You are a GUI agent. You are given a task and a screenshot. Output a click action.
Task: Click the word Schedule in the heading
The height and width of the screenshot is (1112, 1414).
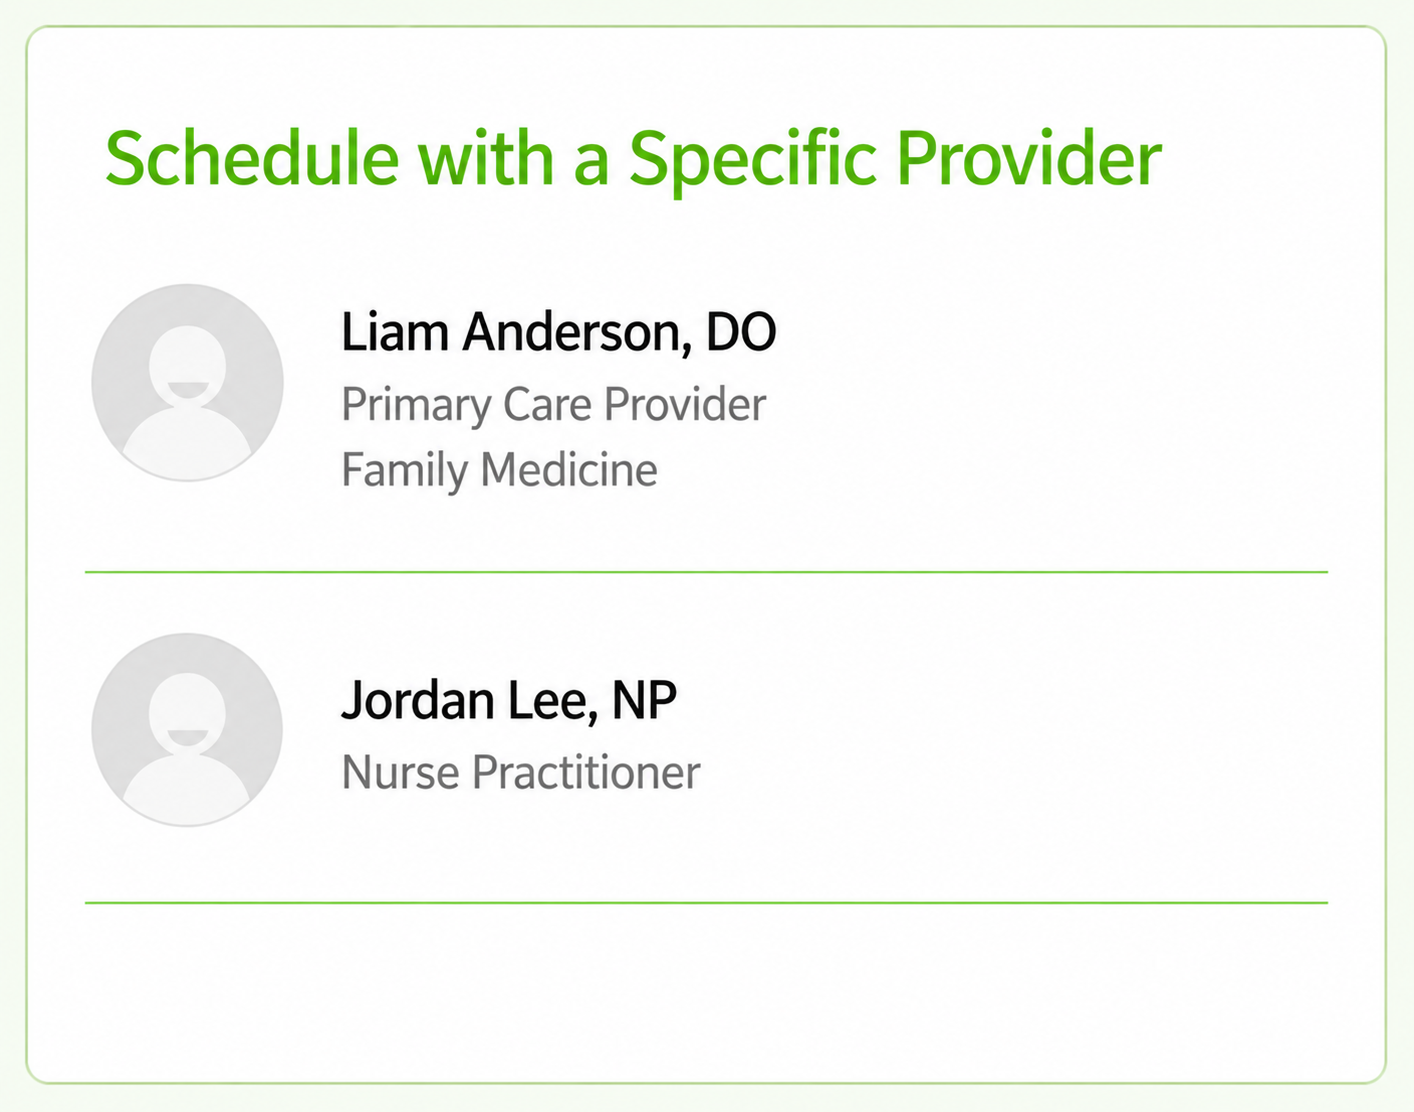[x=252, y=158]
